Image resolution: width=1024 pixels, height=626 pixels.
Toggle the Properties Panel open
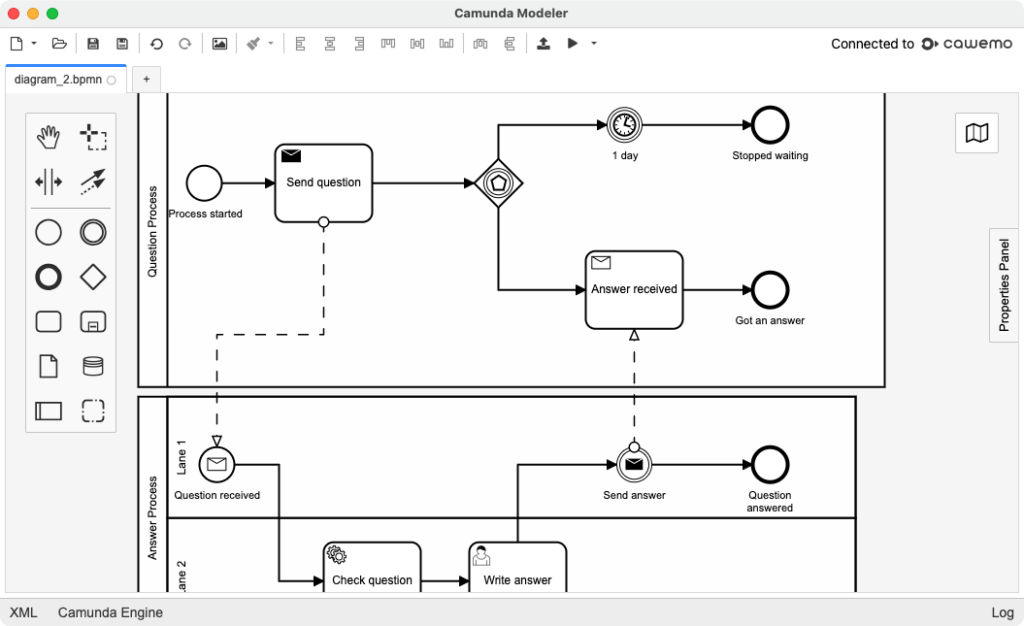(1004, 285)
